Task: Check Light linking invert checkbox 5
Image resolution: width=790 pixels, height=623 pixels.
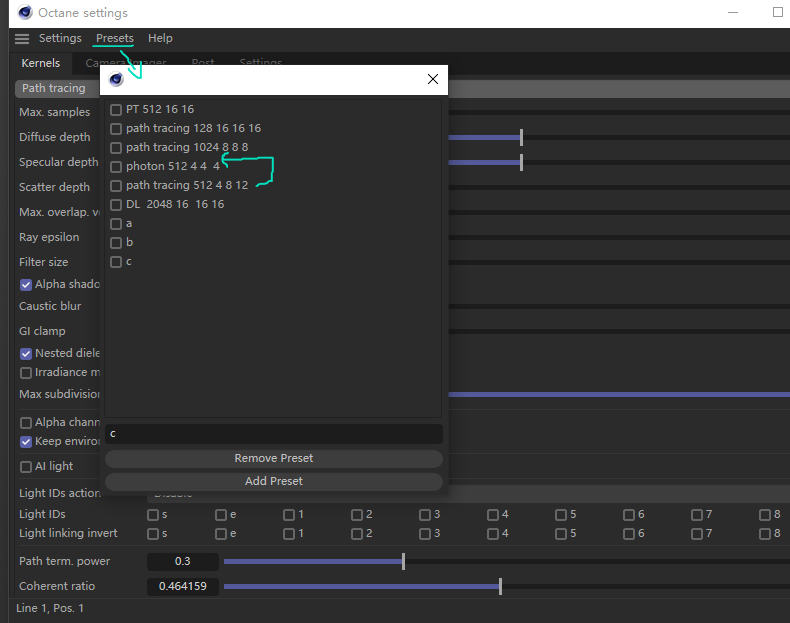Action: click(561, 534)
